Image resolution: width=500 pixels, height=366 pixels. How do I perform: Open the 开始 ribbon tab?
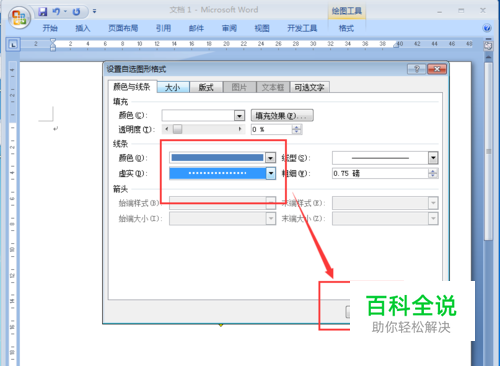50,28
